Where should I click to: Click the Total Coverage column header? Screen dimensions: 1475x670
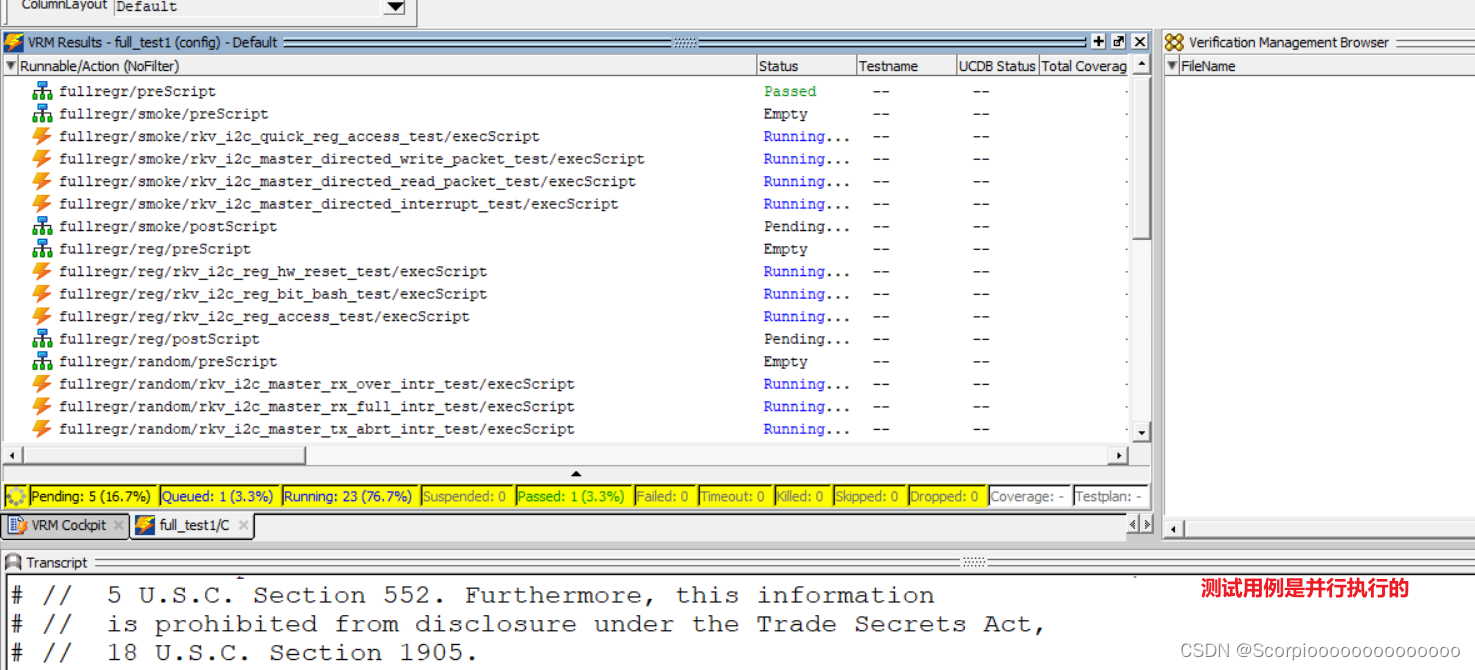pyautogui.click(x=1084, y=66)
